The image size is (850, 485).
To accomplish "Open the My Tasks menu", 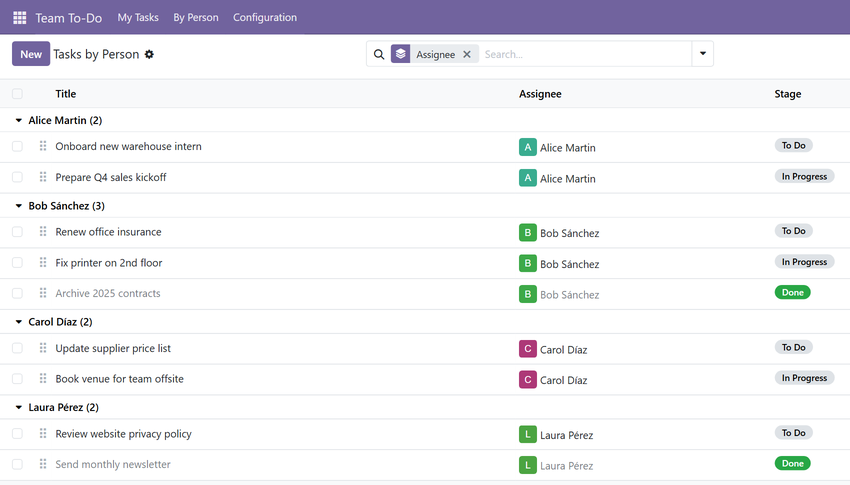I will point(138,17).
